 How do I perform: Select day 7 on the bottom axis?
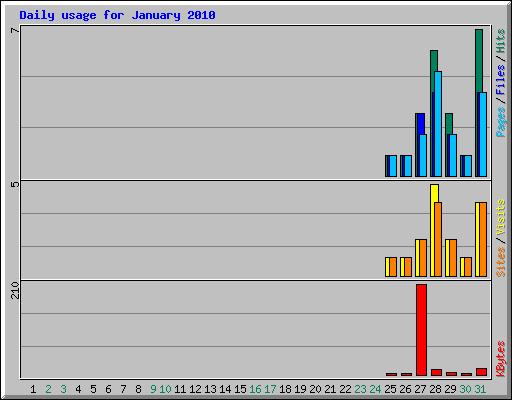pos(123,389)
